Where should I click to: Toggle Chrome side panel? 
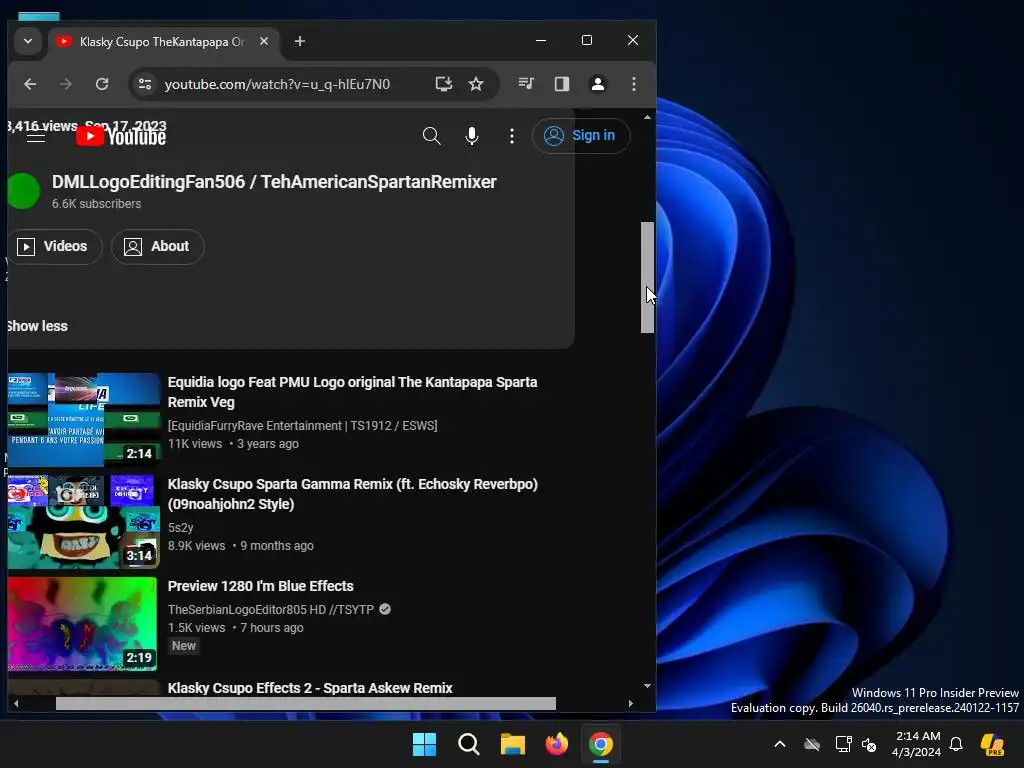[x=562, y=84]
